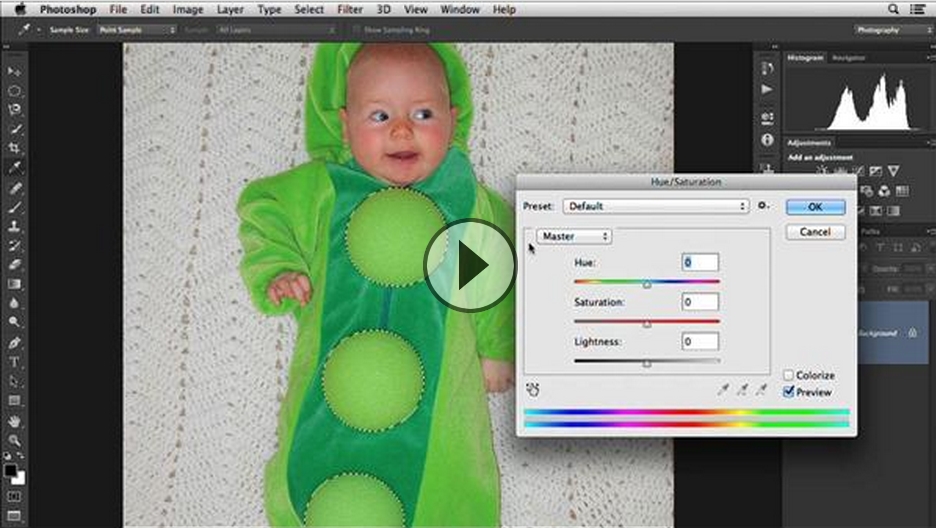Open the tool preset picker arrow
Viewport: 936px width, 528px height.
tap(39, 30)
